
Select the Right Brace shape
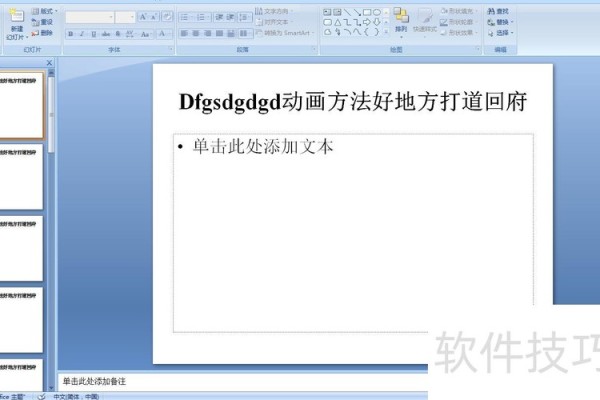coord(377,32)
